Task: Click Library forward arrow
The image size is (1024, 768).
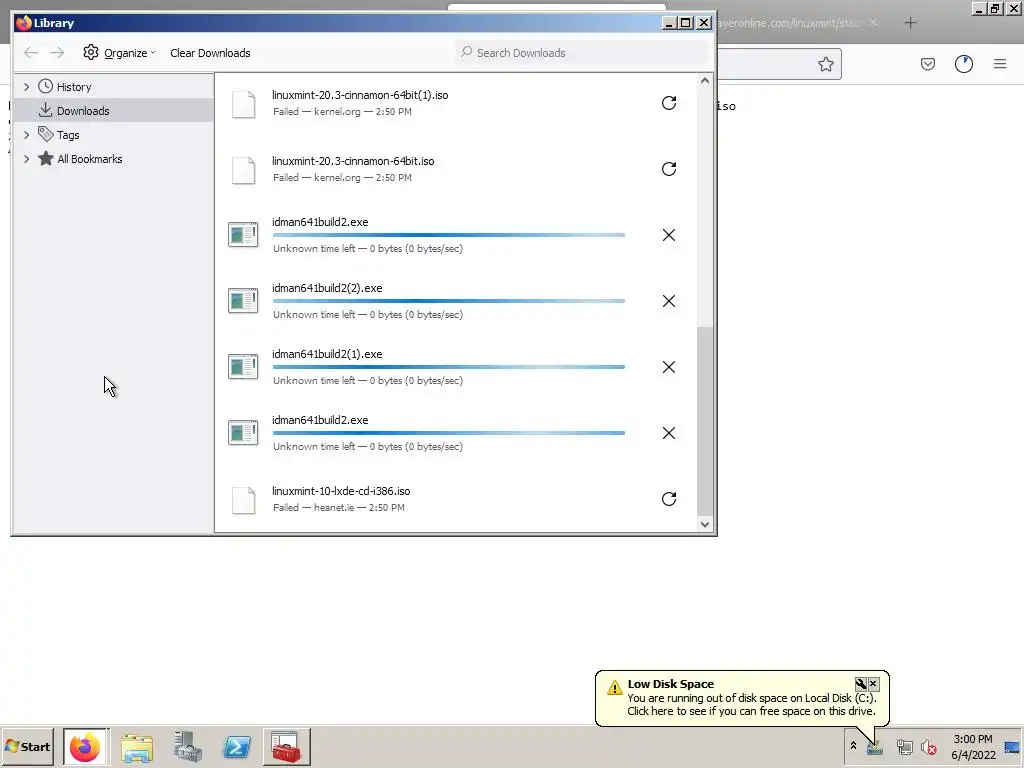Action: tap(57, 53)
